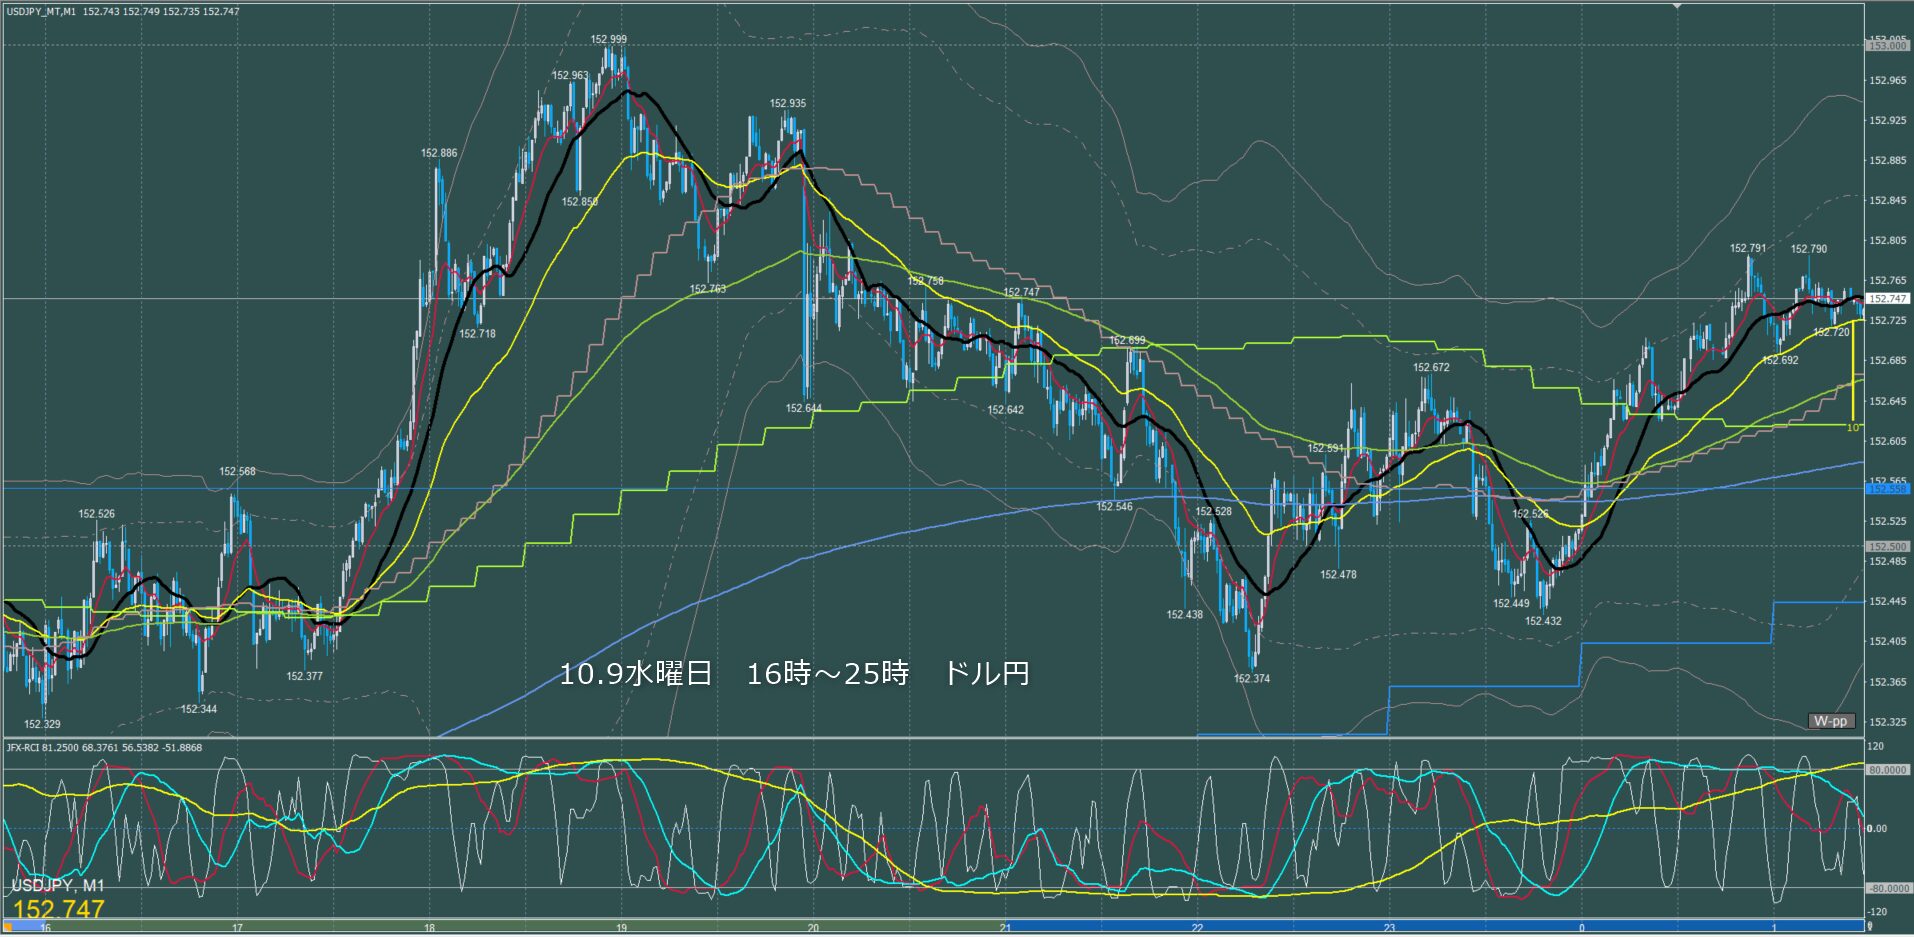
Task: Click the 80.0000 level tag in RCI panel
Action: click(1887, 770)
